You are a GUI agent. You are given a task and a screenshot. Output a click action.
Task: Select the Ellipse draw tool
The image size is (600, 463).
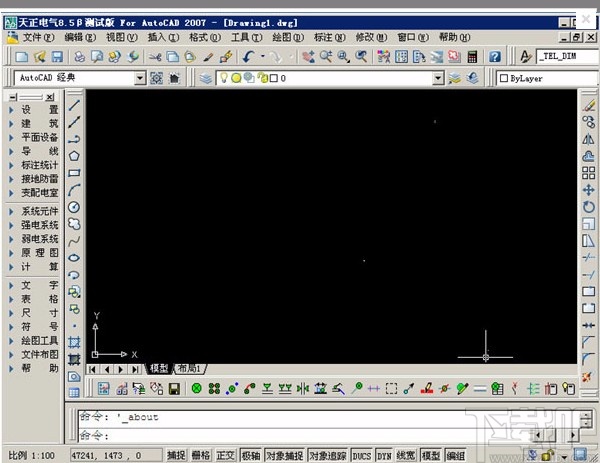click(74, 258)
